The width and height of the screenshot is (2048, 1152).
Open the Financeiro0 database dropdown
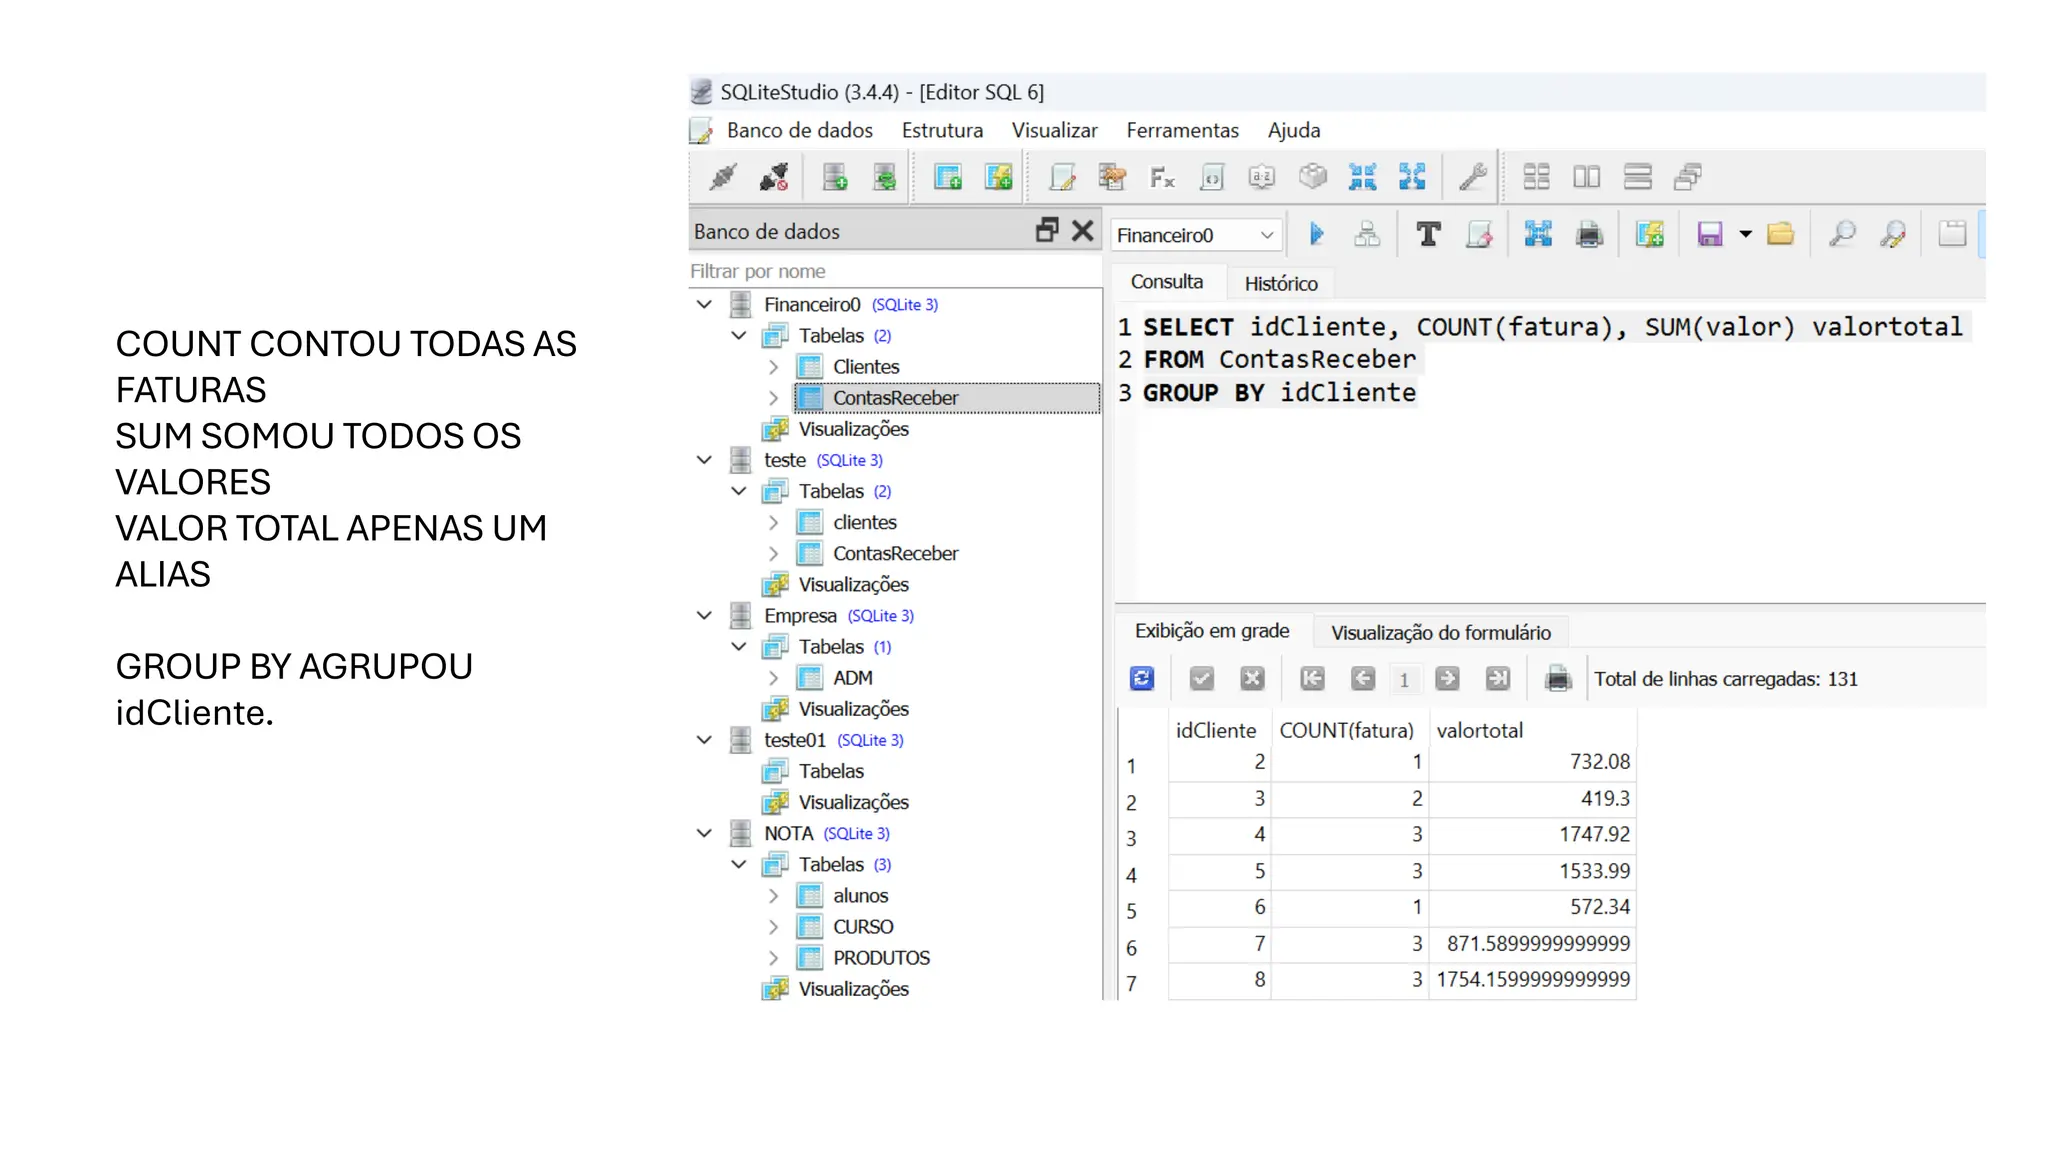[1267, 235]
